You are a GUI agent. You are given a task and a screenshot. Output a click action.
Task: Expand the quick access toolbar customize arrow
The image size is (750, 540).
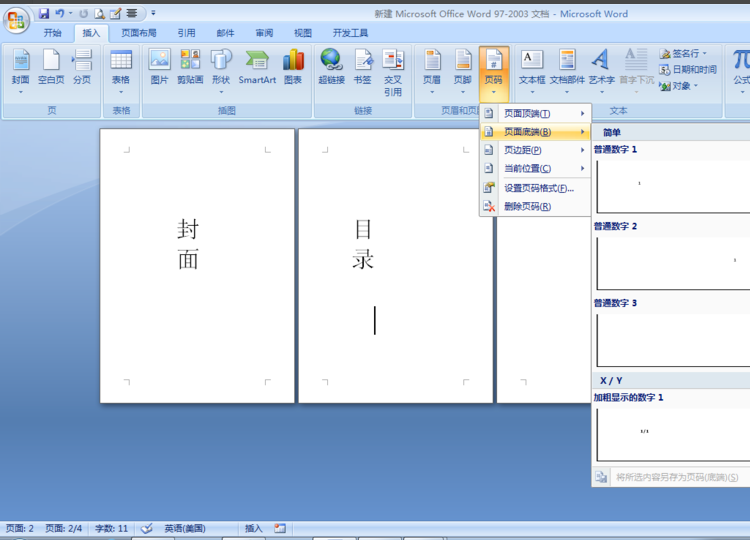pyautogui.click(x=153, y=13)
